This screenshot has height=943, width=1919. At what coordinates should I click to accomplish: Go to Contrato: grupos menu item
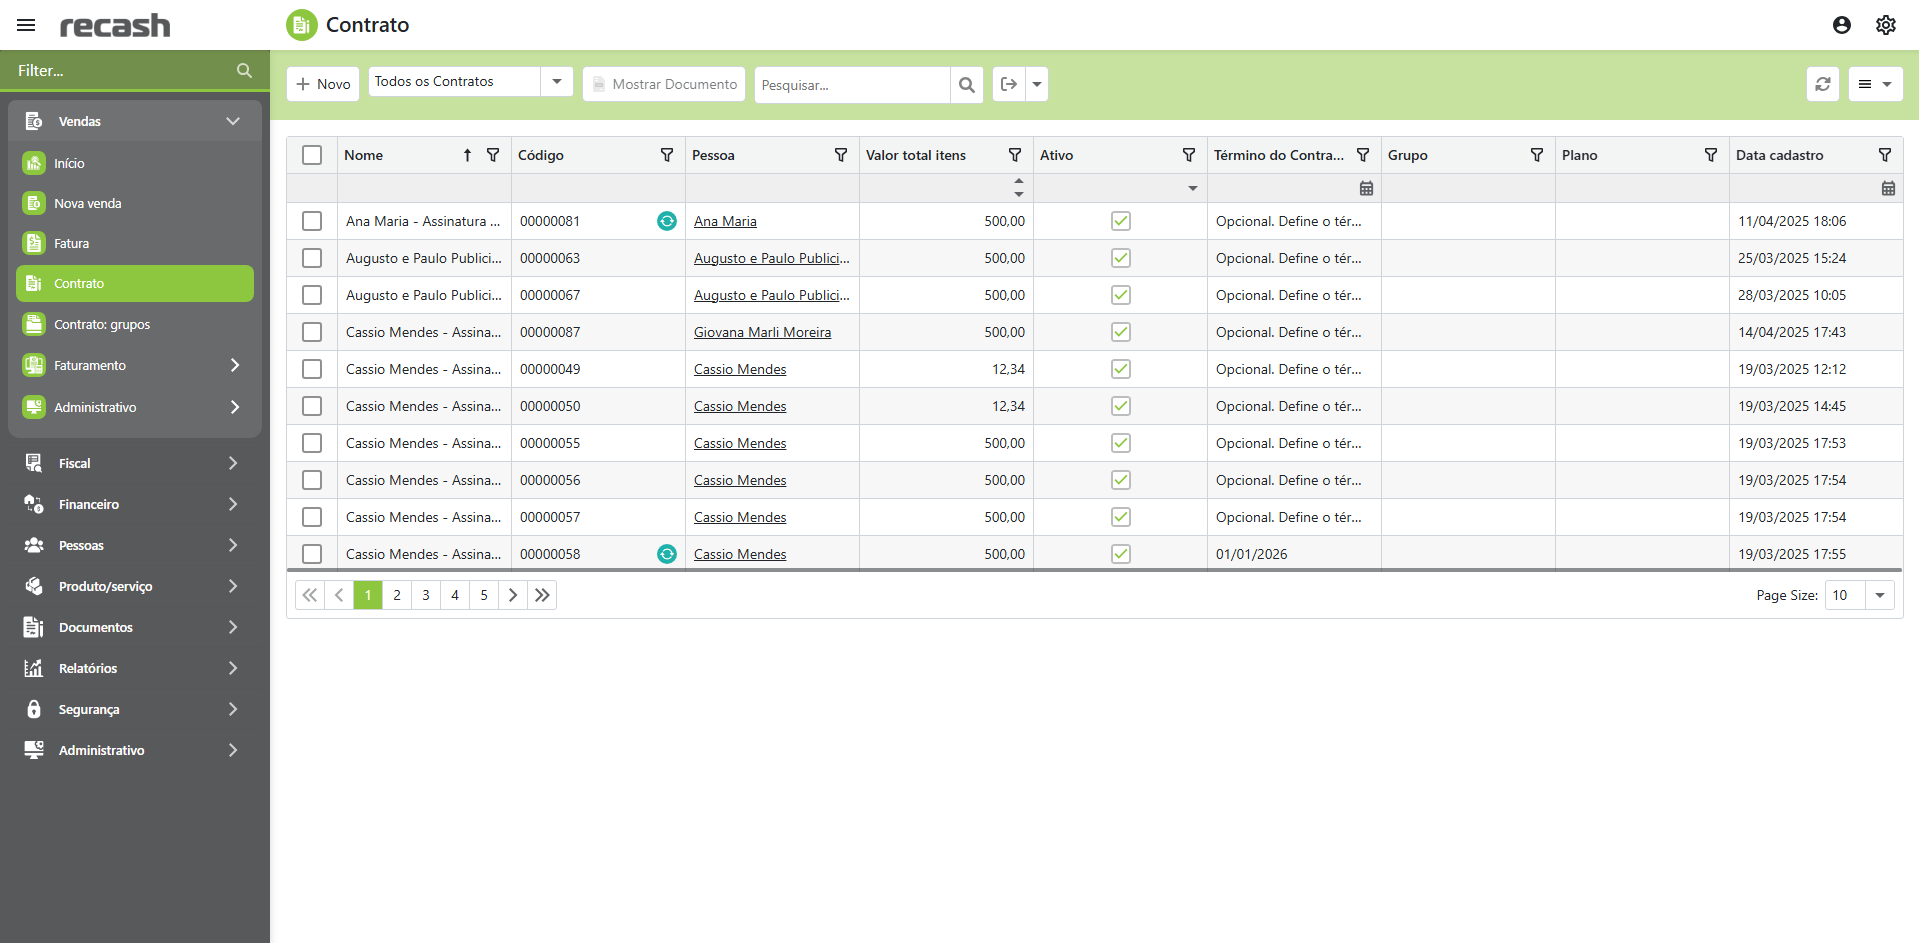[102, 324]
